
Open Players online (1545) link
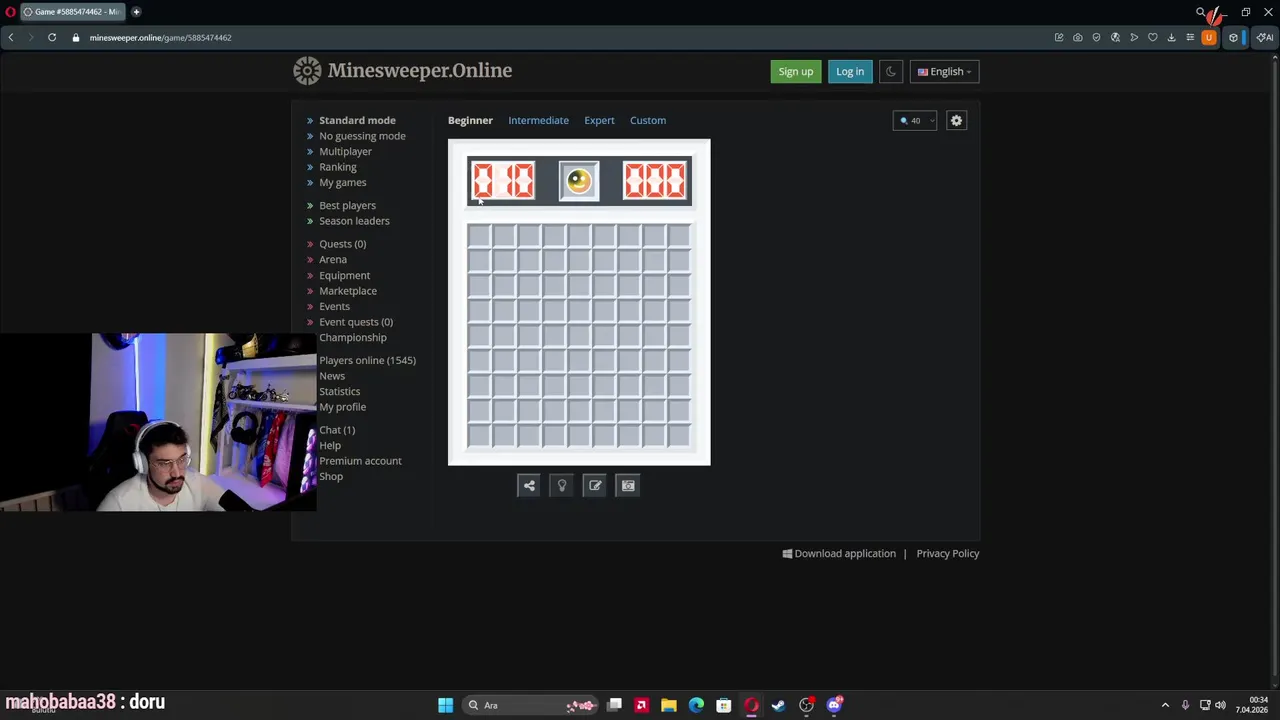(x=367, y=360)
